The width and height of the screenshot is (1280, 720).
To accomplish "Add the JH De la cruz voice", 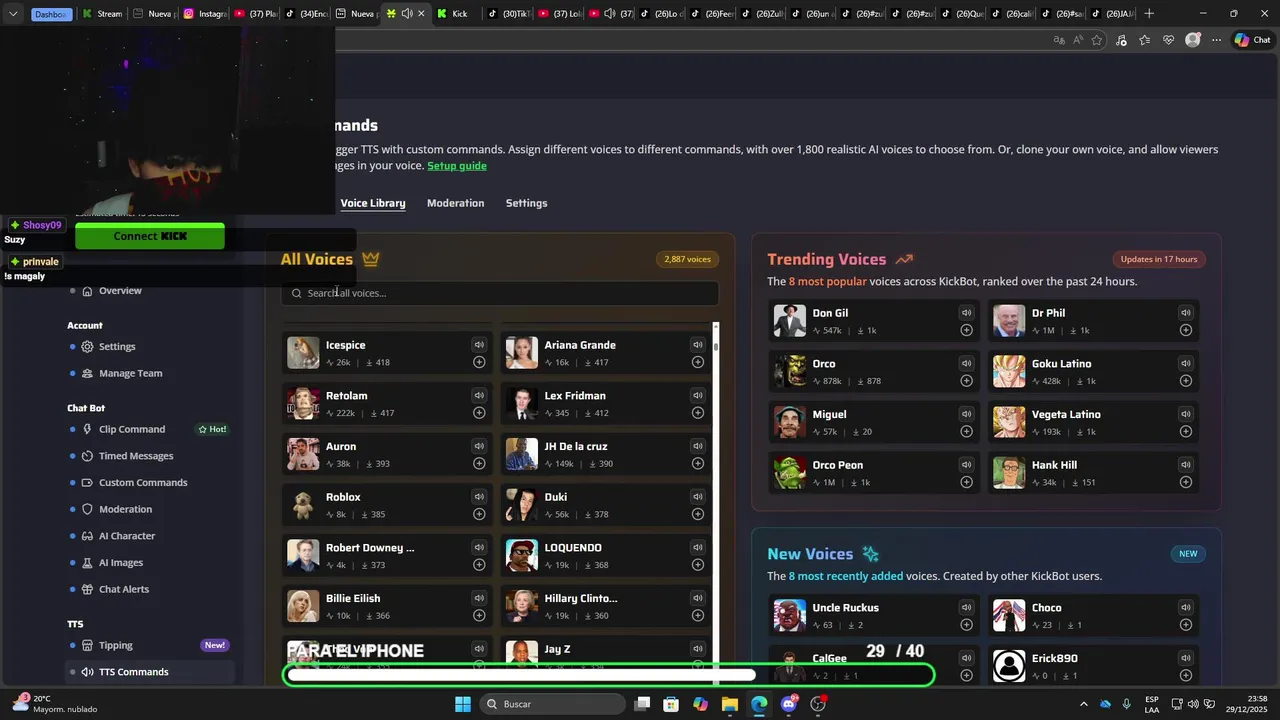I will click(x=698, y=463).
